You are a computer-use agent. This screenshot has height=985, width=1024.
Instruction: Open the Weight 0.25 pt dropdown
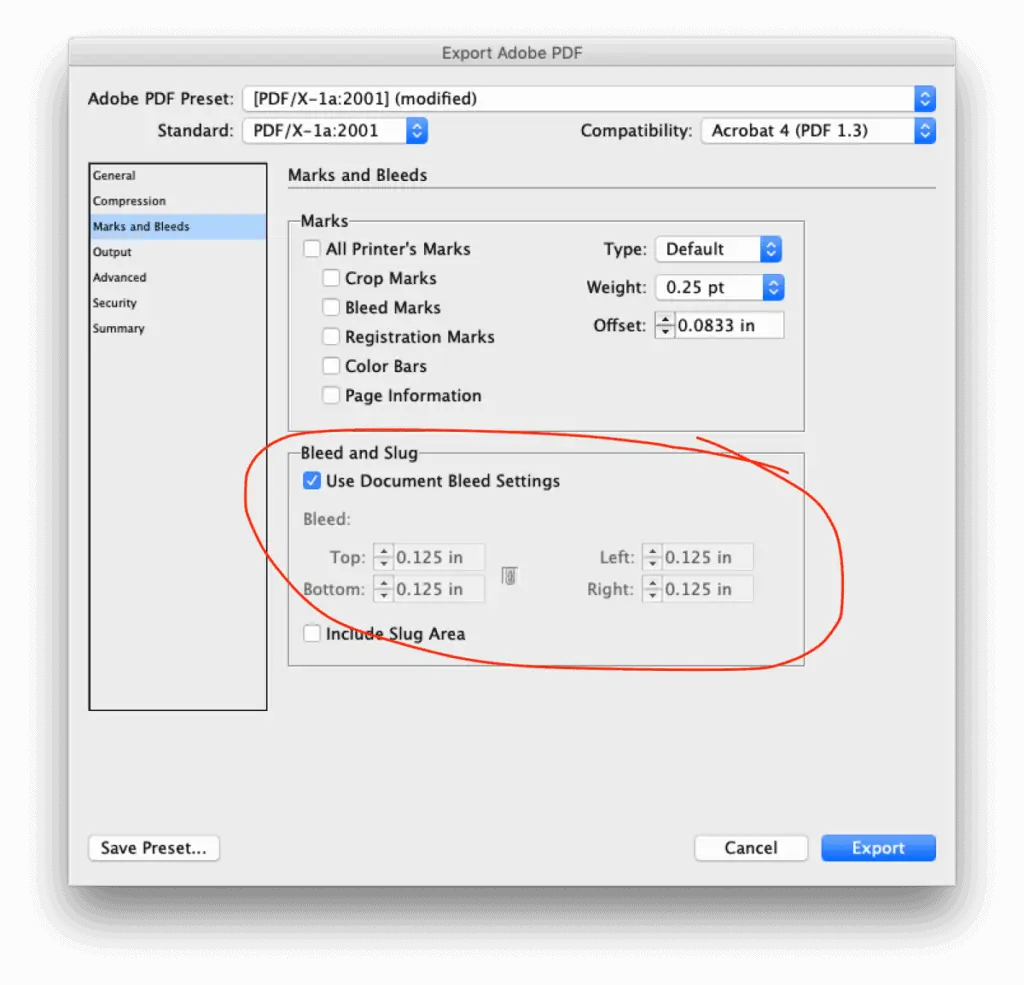[718, 287]
